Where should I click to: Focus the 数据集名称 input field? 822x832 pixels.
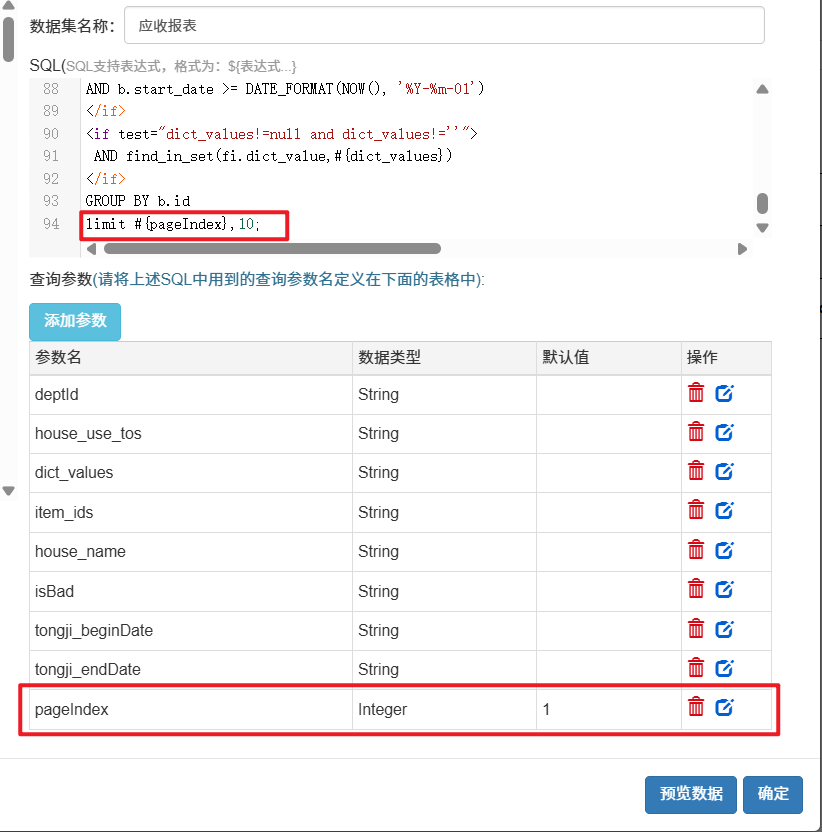(444, 25)
